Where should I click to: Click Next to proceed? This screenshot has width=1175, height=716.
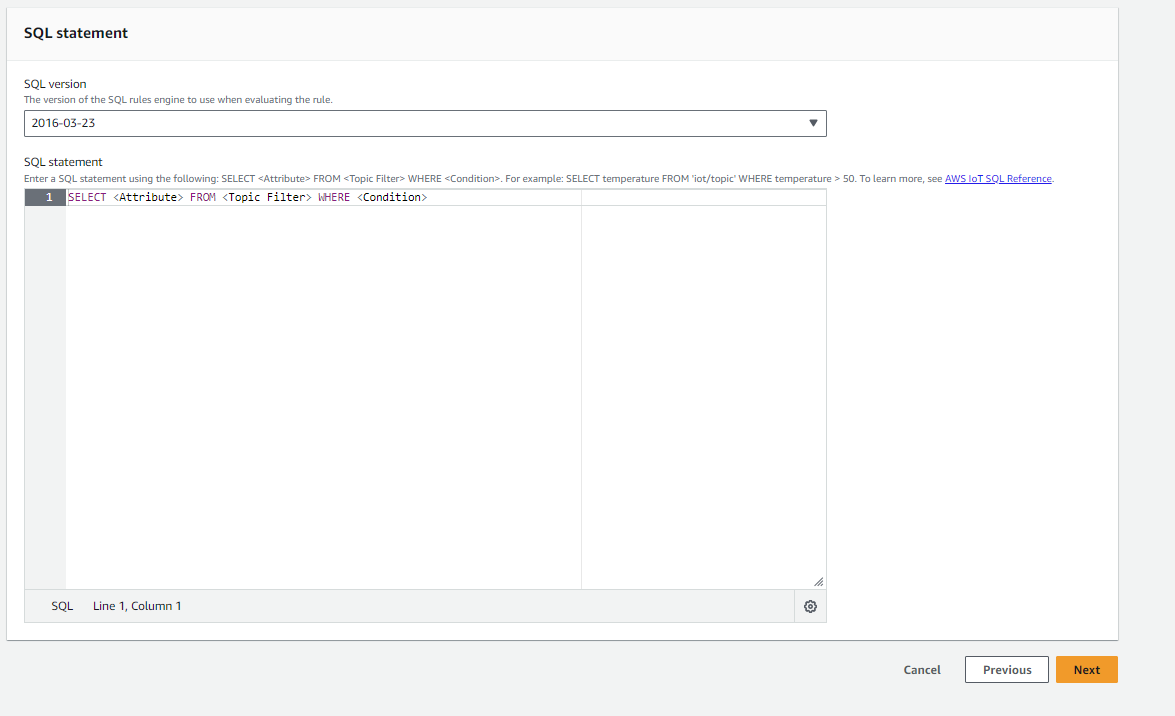pos(1086,669)
